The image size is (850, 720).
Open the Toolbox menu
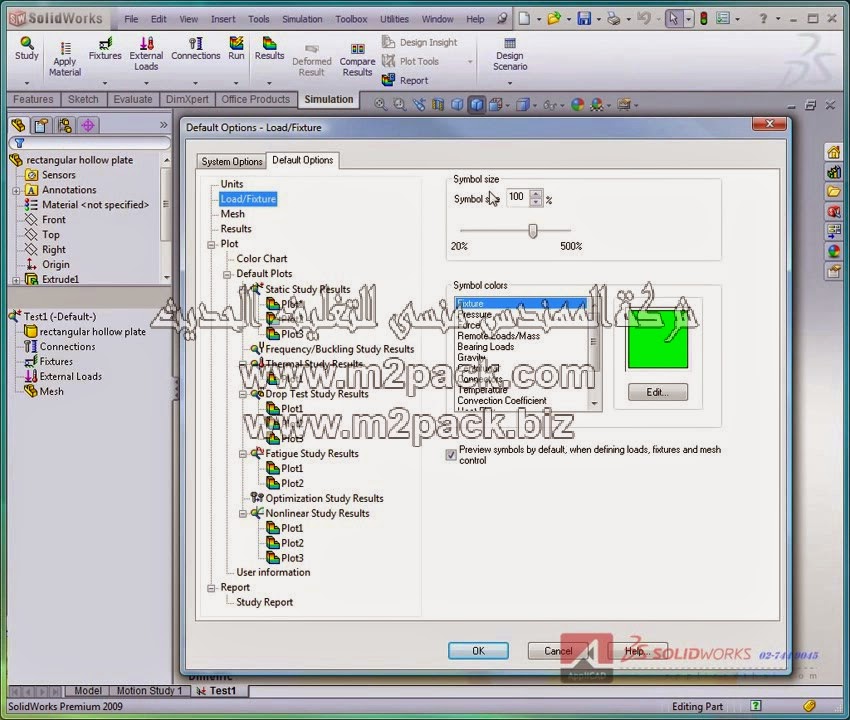pos(351,19)
